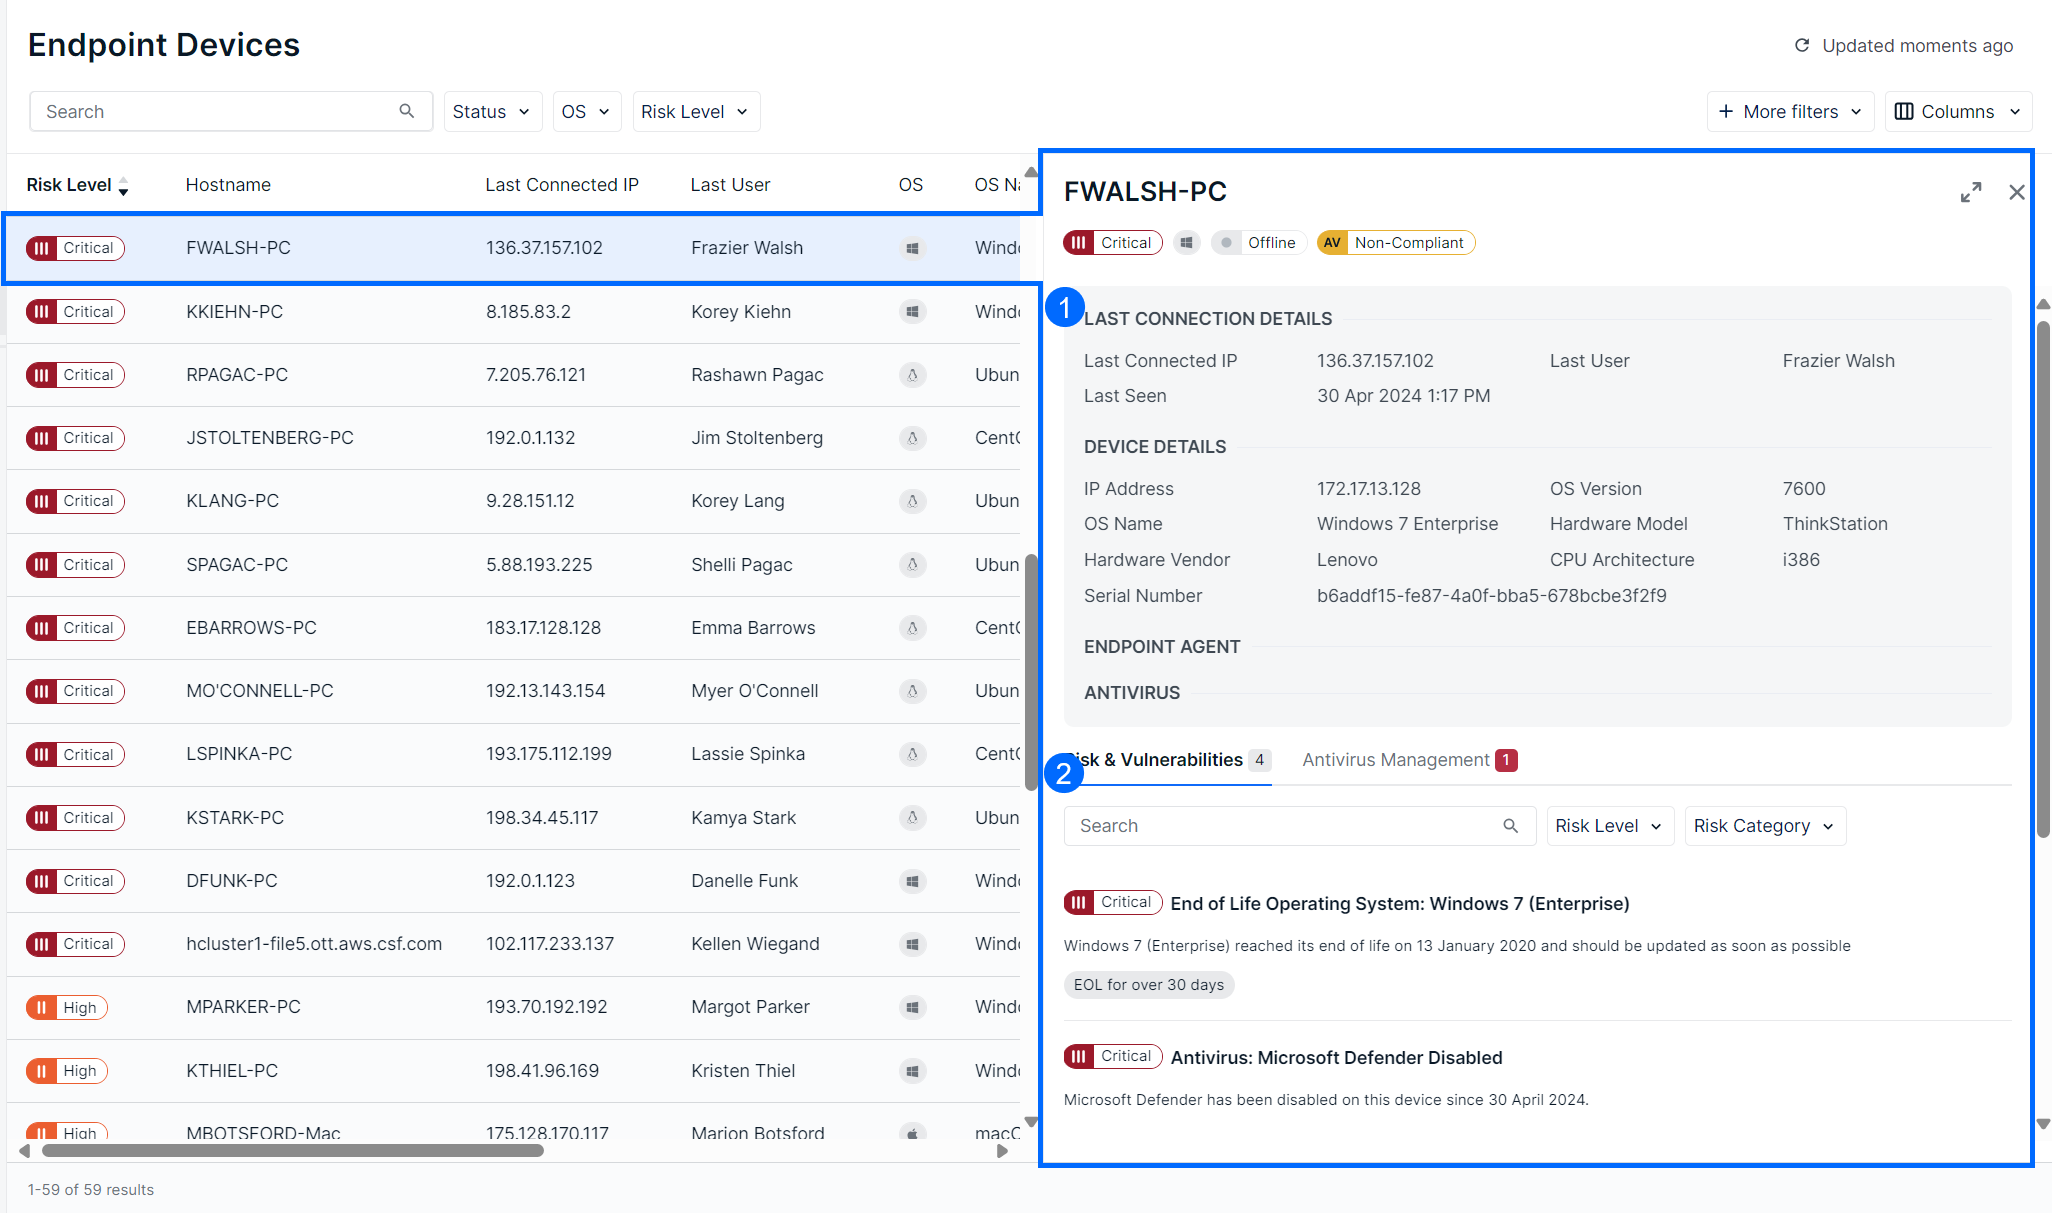Close the FWALSH-PC detail panel

(2016, 192)
